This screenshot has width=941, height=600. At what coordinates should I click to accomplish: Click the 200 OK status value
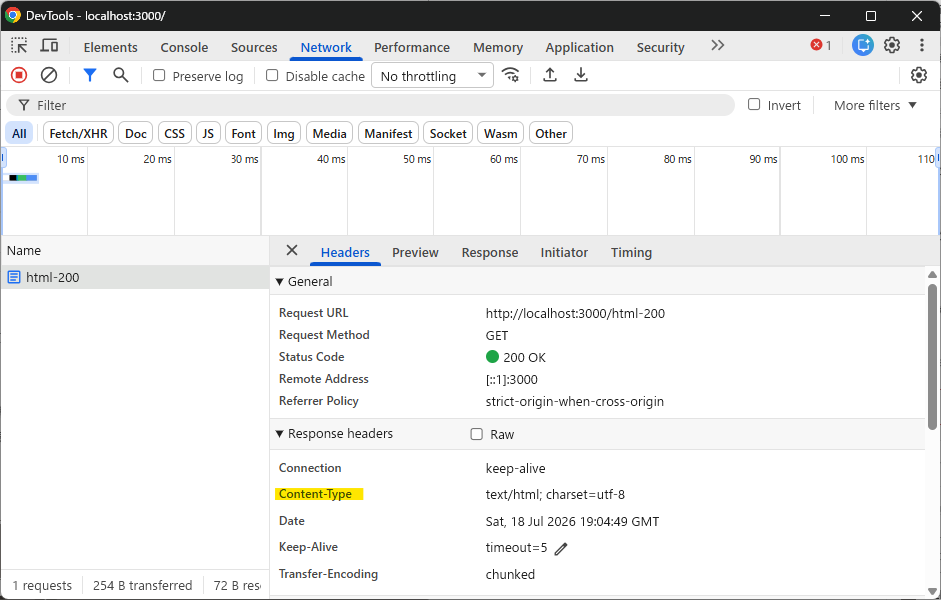524,358
